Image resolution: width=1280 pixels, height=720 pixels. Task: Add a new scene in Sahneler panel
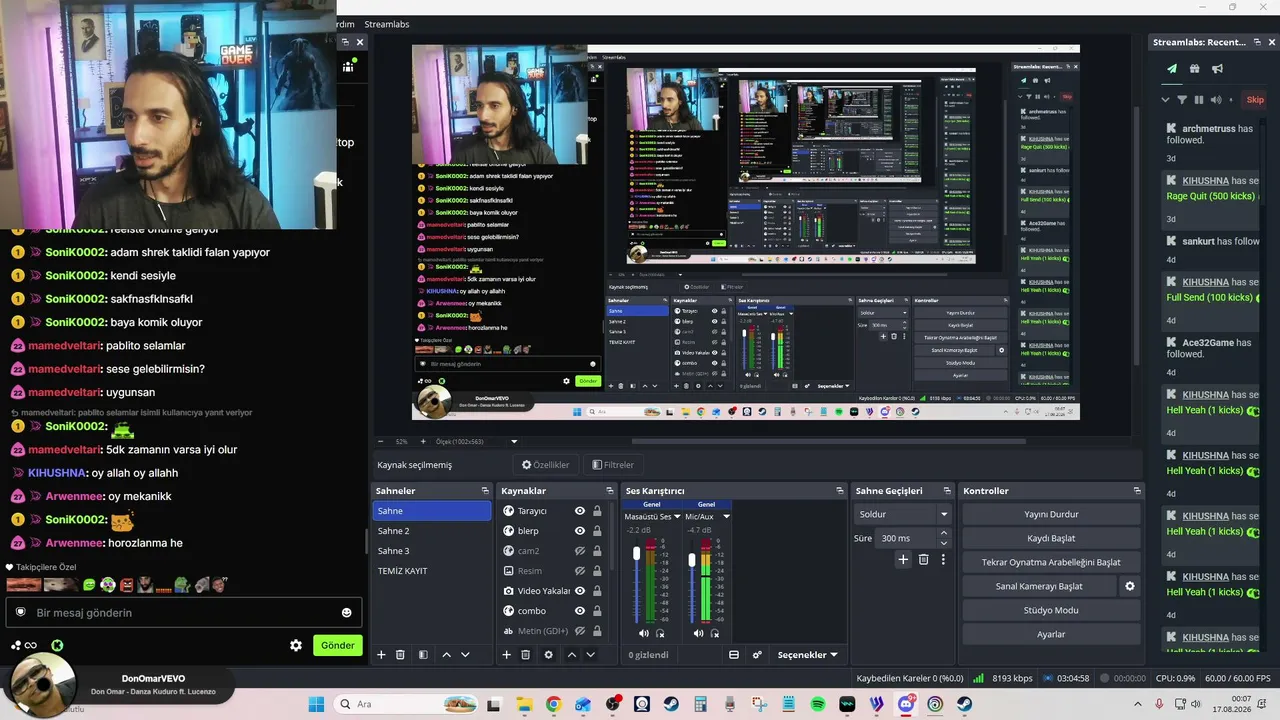tap(381, 655)
